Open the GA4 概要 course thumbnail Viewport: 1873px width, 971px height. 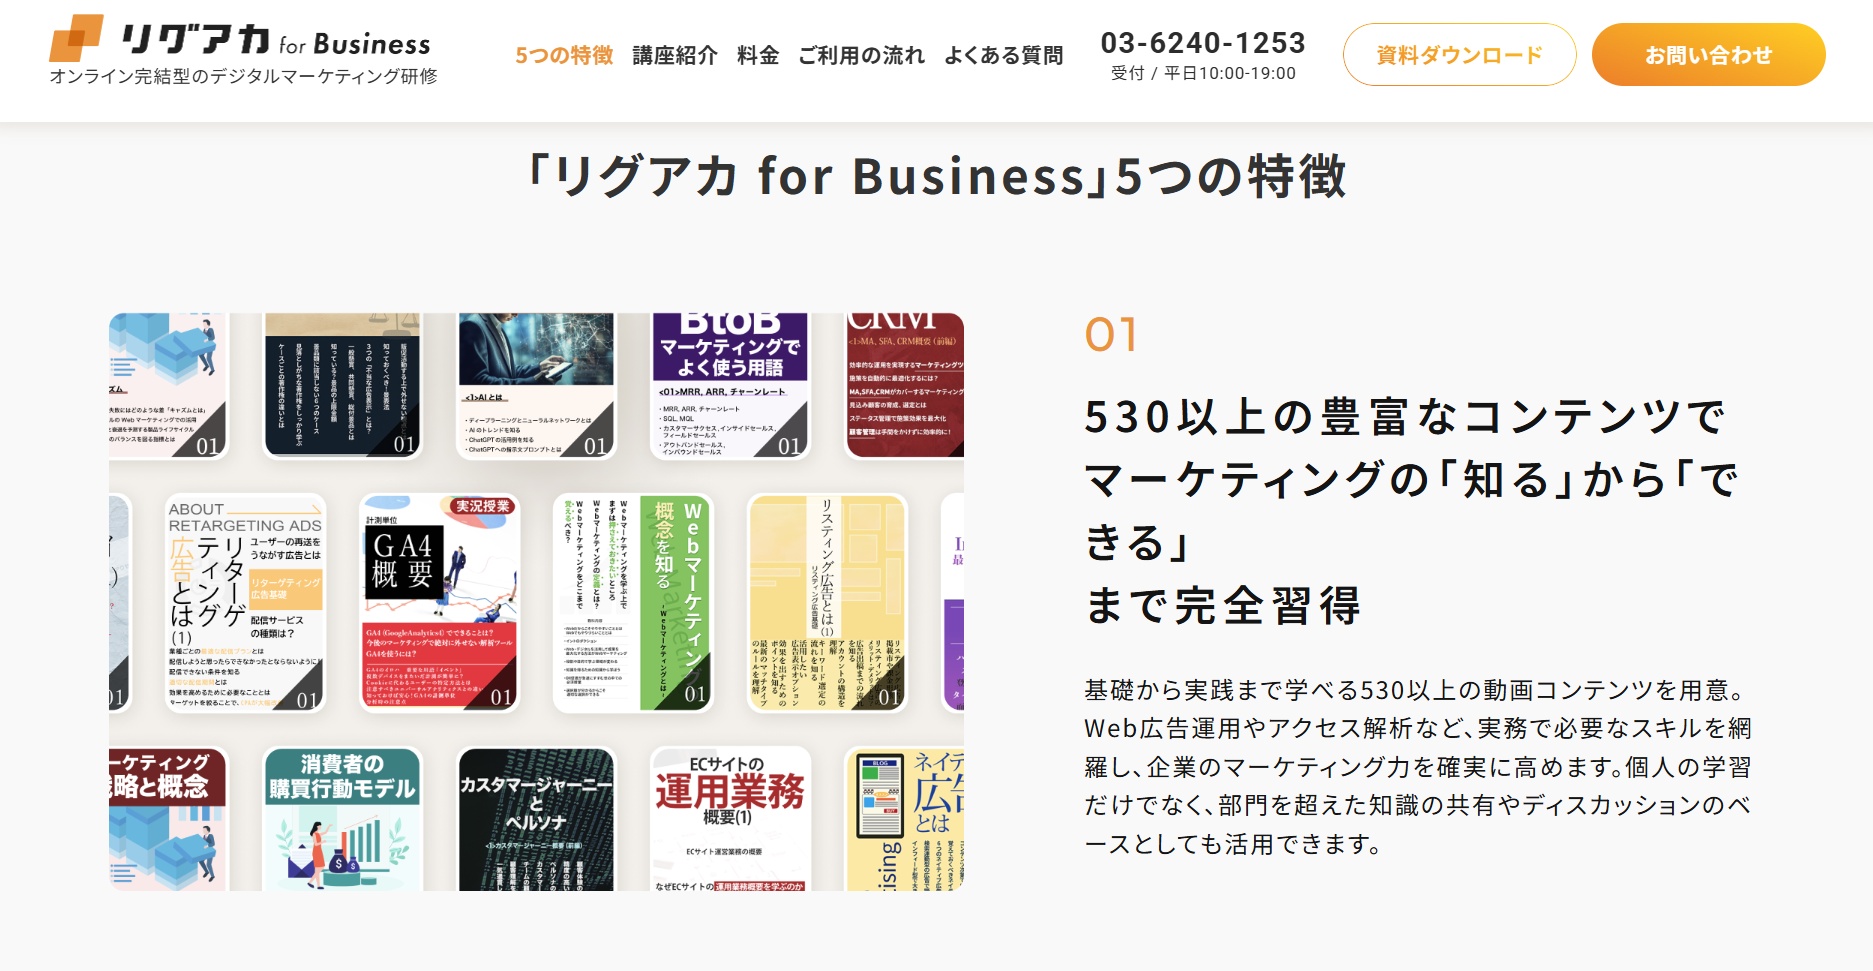point(440,603)
